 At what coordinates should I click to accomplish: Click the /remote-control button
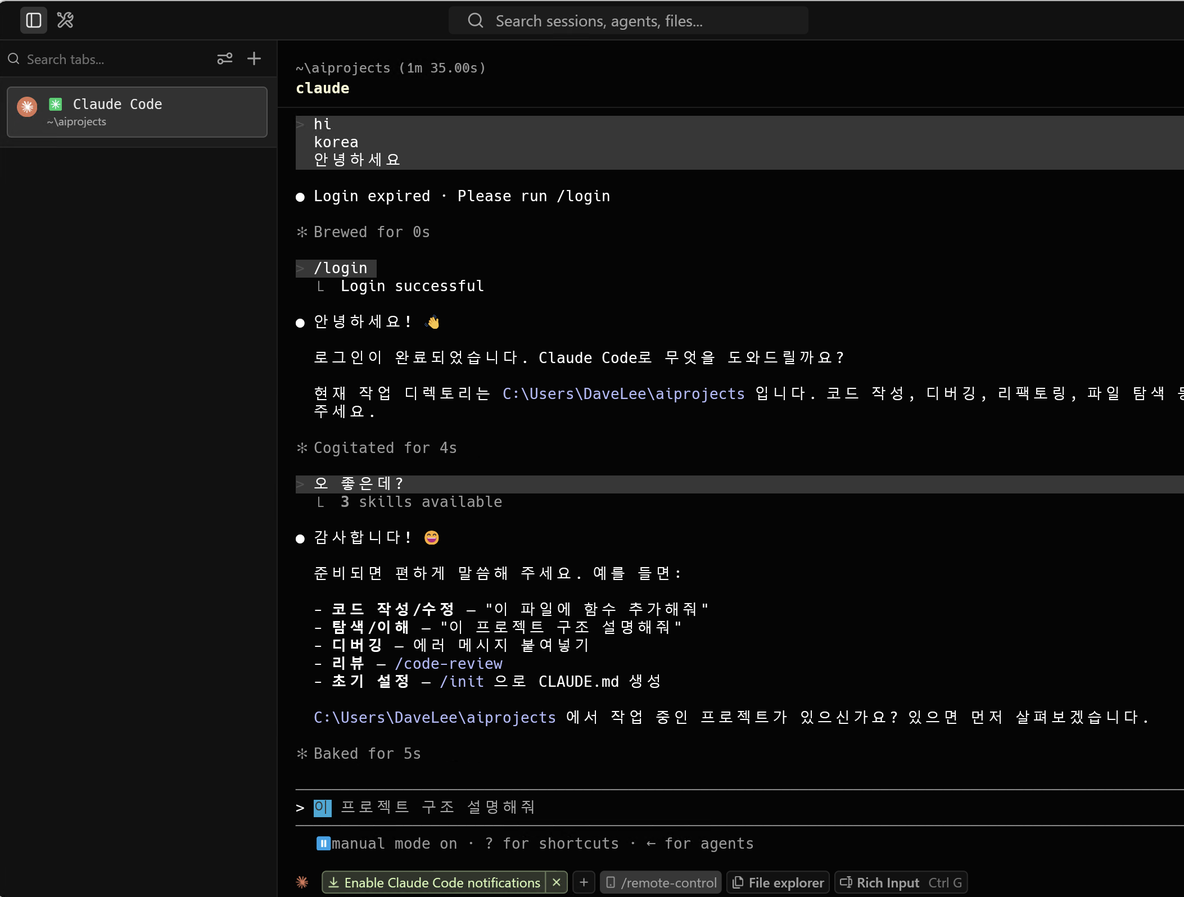pyautogui.click(x=661, y=883)
